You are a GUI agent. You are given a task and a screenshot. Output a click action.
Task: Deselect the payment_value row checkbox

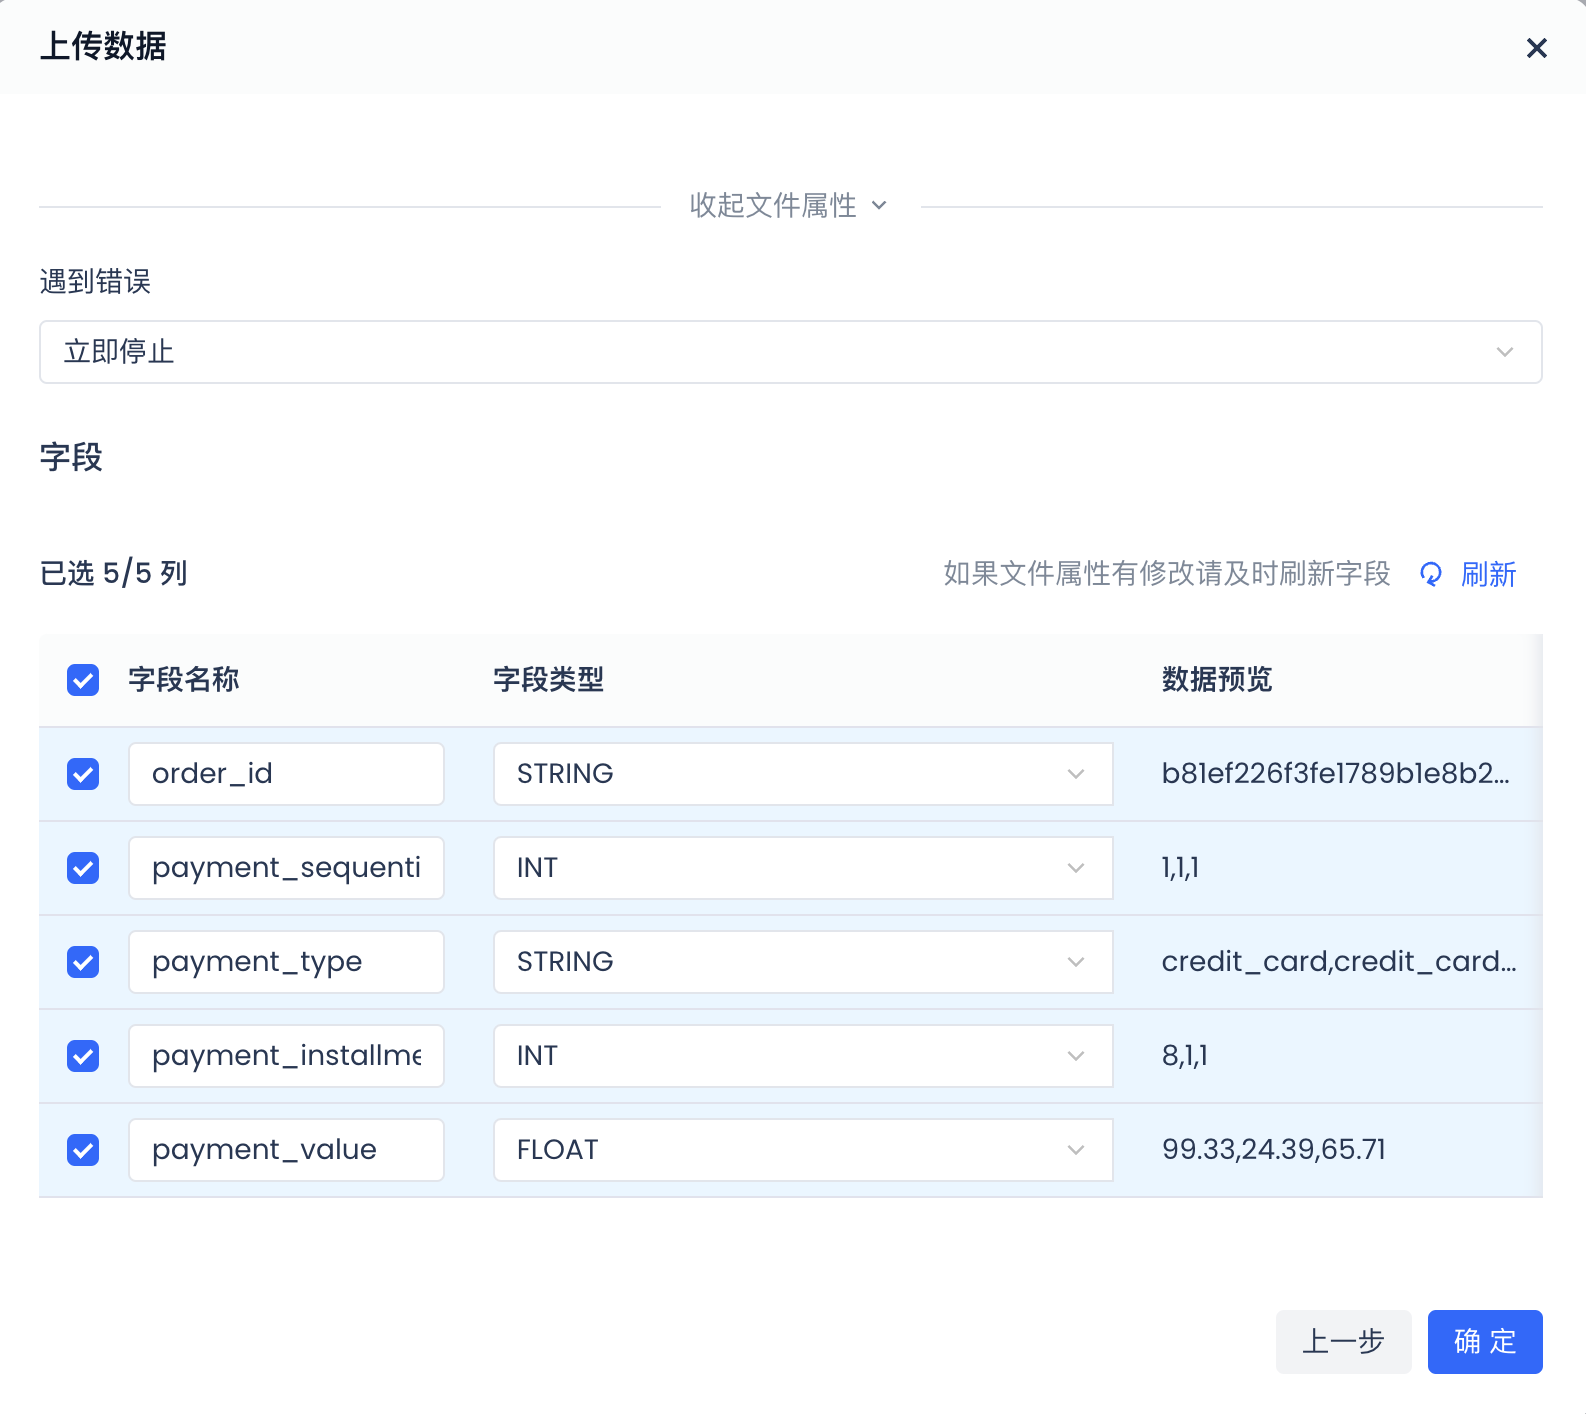83,1150
